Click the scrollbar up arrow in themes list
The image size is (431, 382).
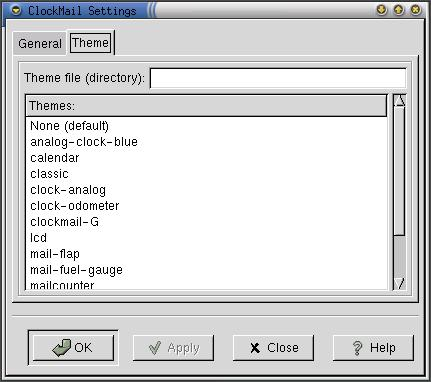click(399, 101)
